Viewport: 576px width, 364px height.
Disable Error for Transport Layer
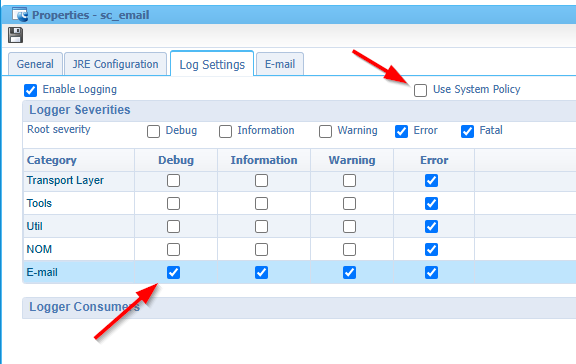click(431, 180)
